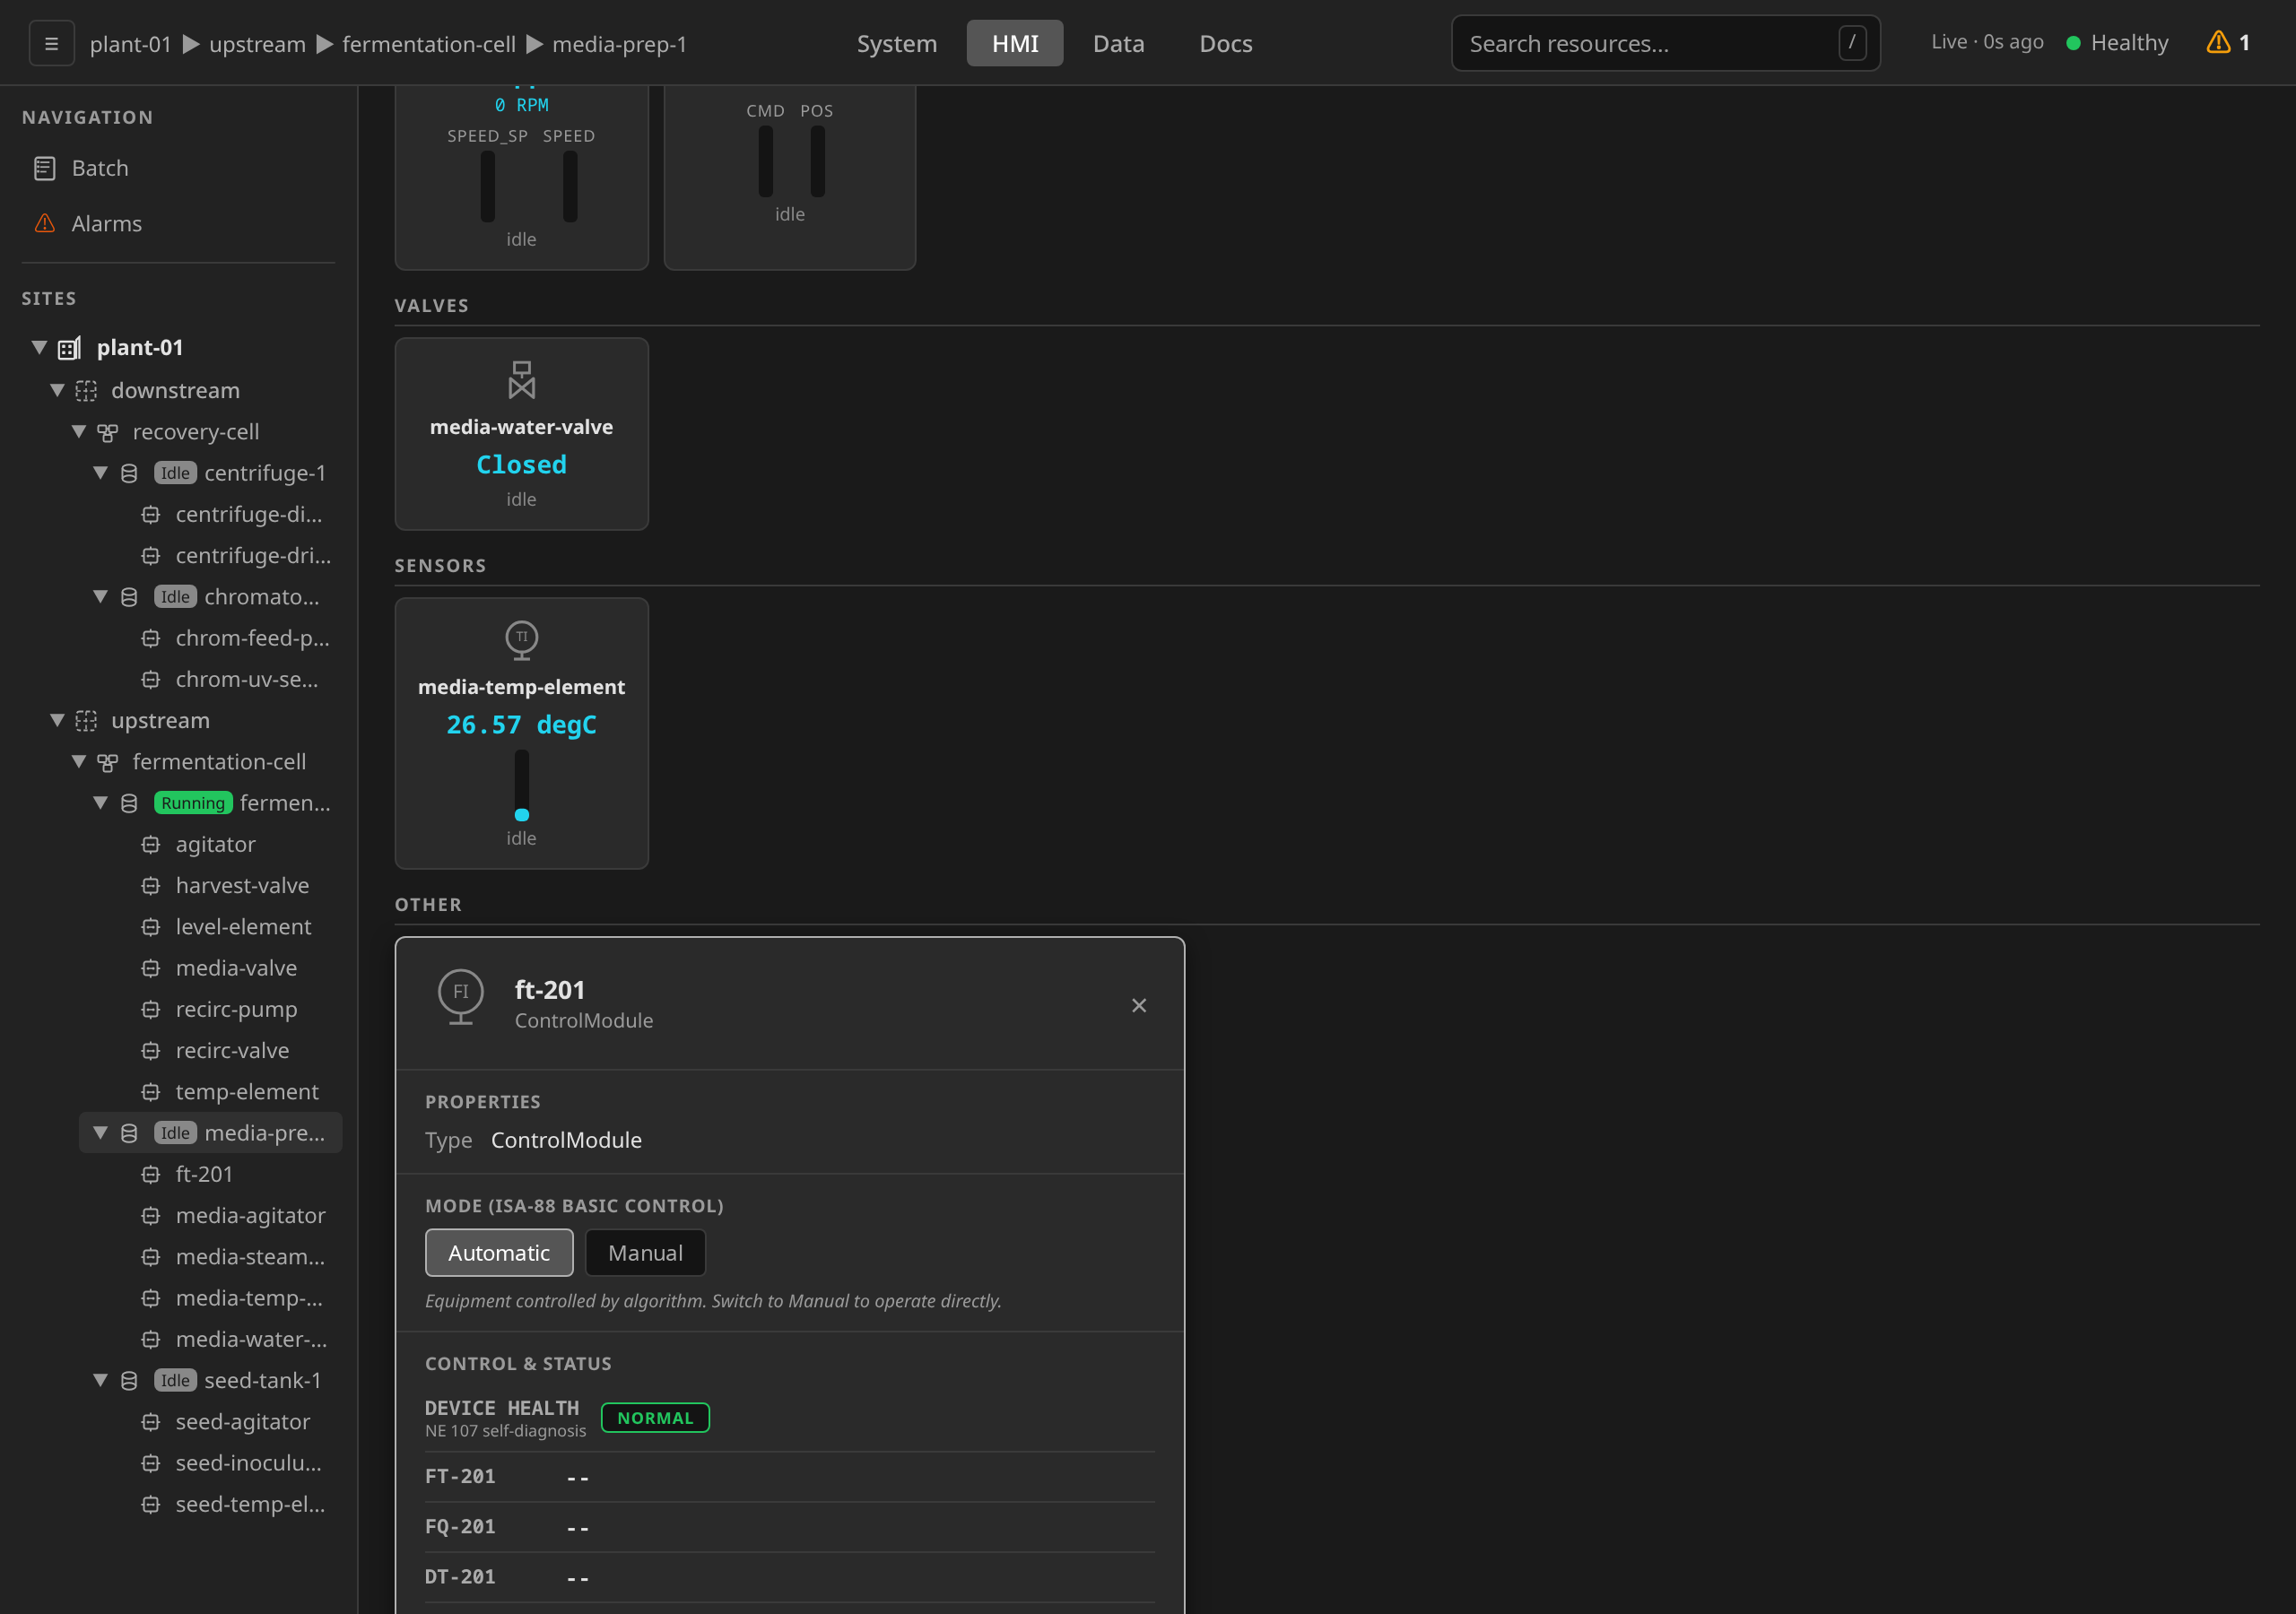Select media-valve in the tree
Screen dimensions: 2296x1614
coord(236,968)
